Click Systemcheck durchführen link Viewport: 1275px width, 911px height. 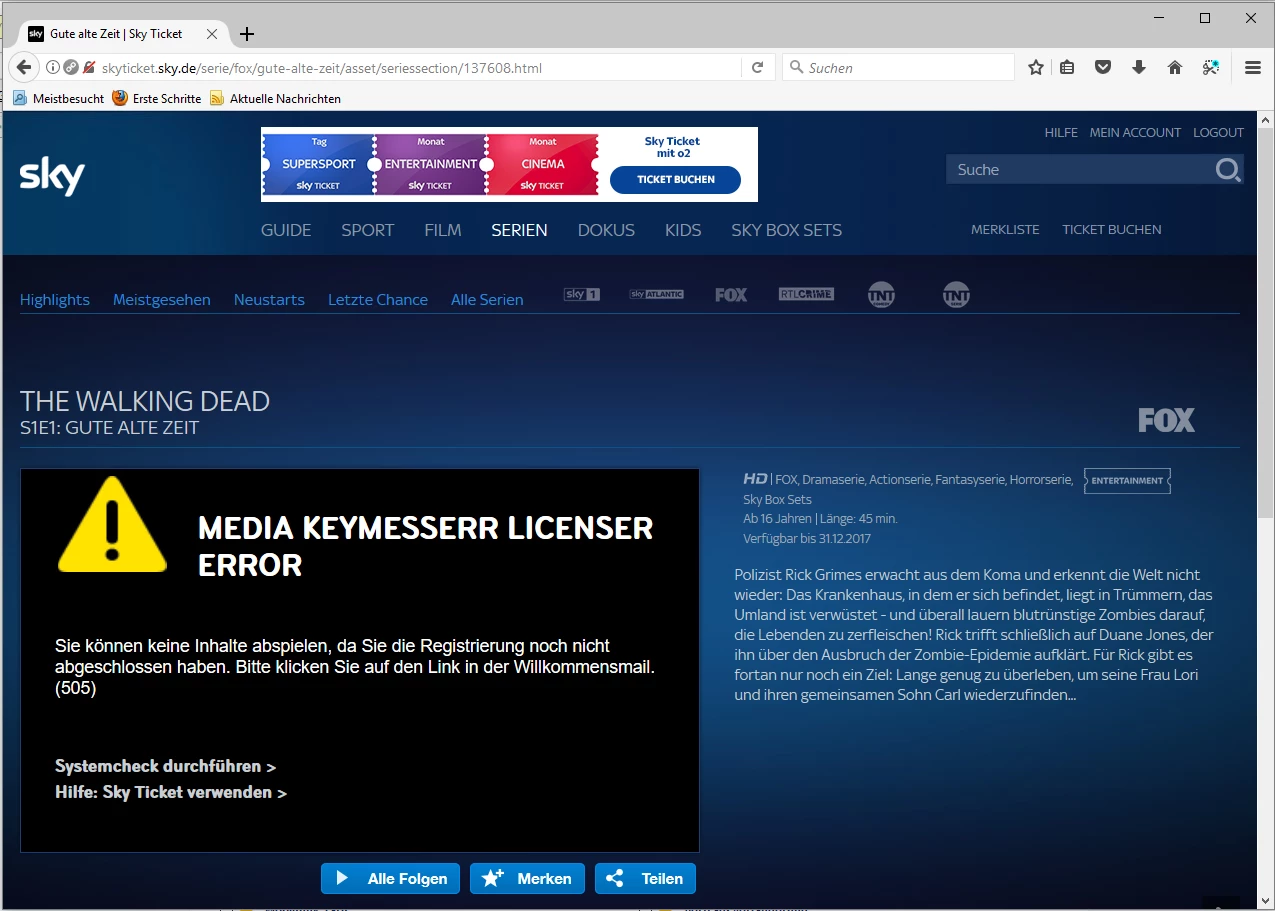(x=165, y=767)
